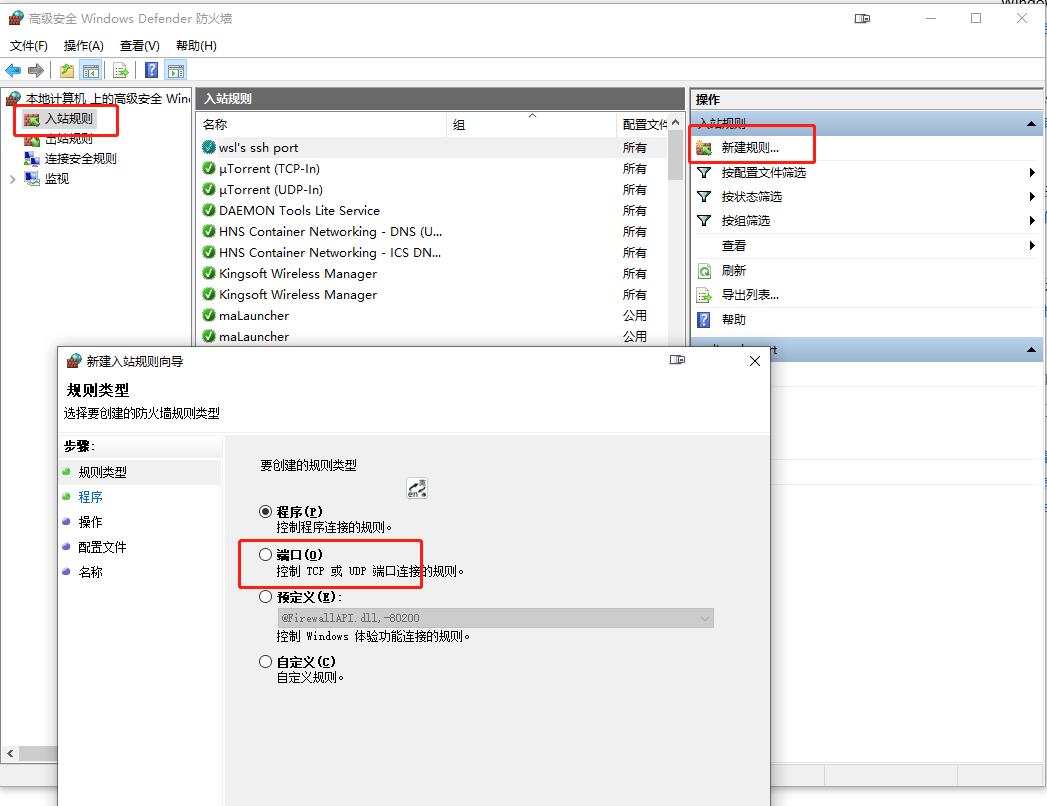
Task: Open the 按配置文件筛选 action
Action: (763, 173)
